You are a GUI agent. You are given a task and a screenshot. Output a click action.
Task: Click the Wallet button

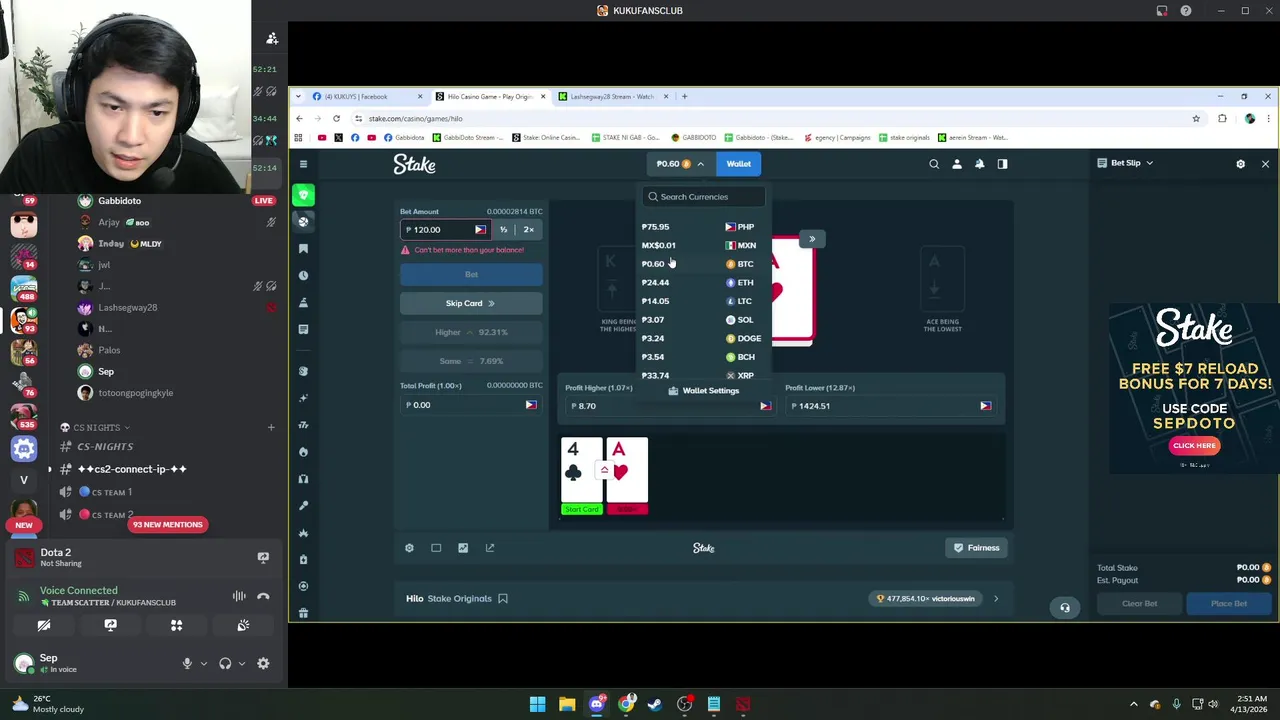pyautogui.click(x=738, y=164)
